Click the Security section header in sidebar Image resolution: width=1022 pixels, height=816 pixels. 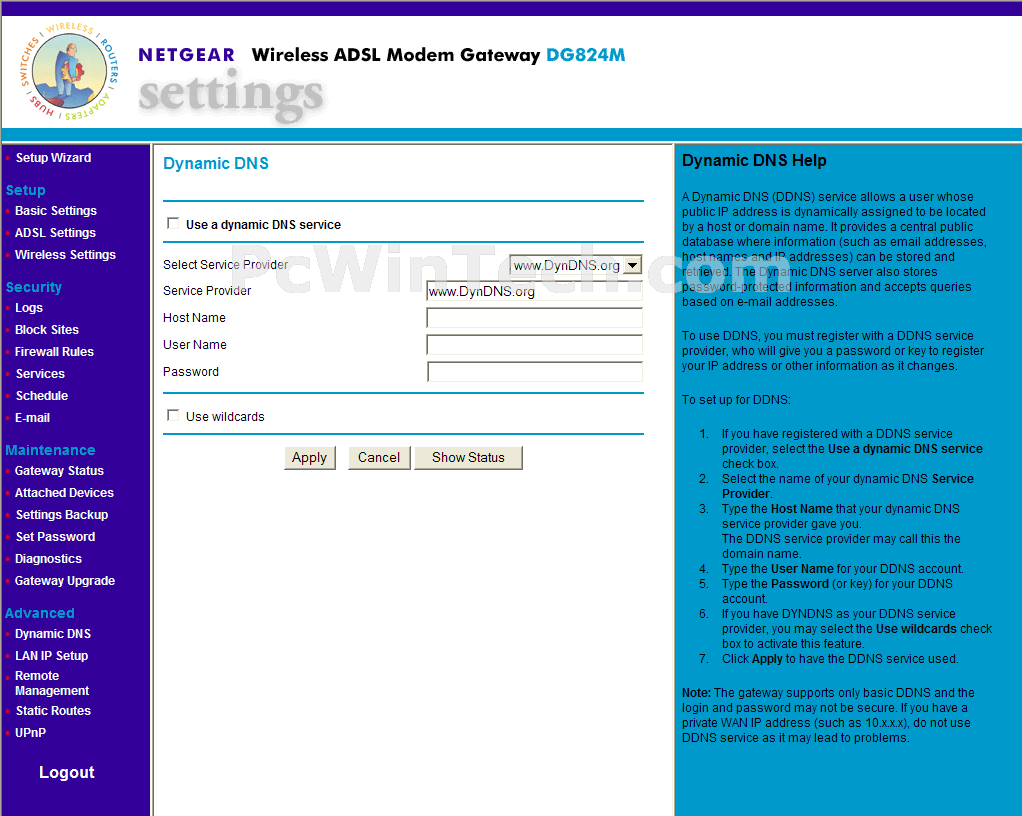tap(34, 287)
